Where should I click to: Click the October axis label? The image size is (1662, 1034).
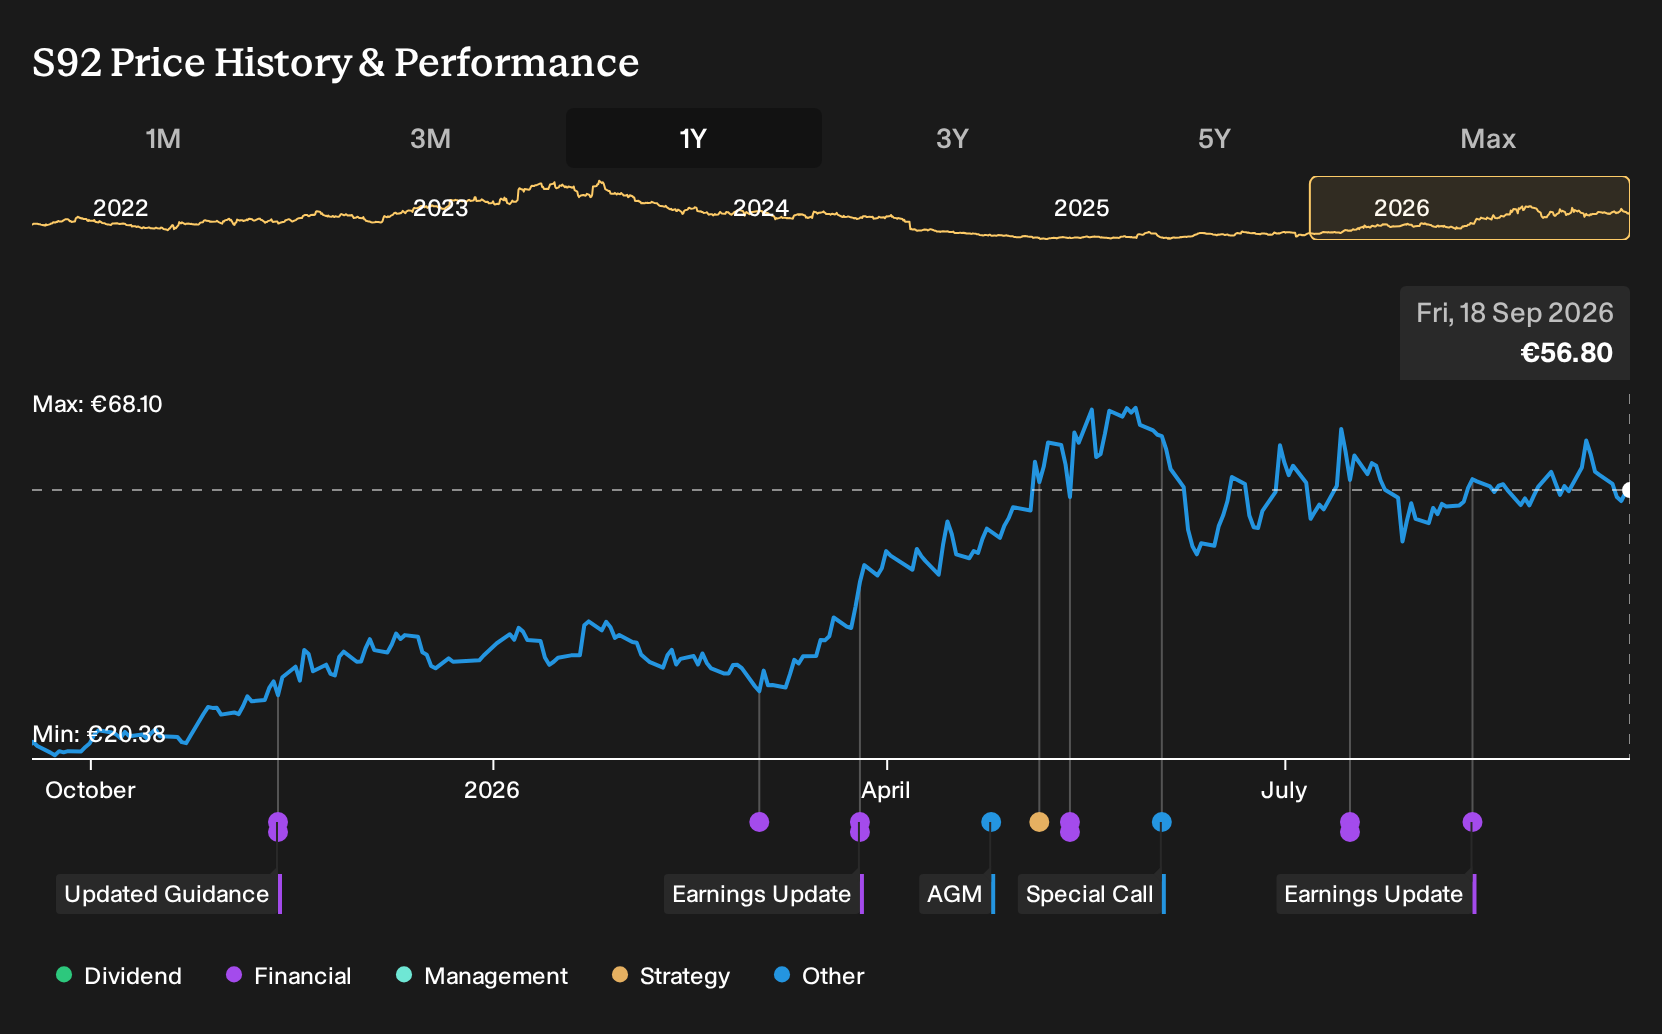pyautogui.click(x=90, y=790)
